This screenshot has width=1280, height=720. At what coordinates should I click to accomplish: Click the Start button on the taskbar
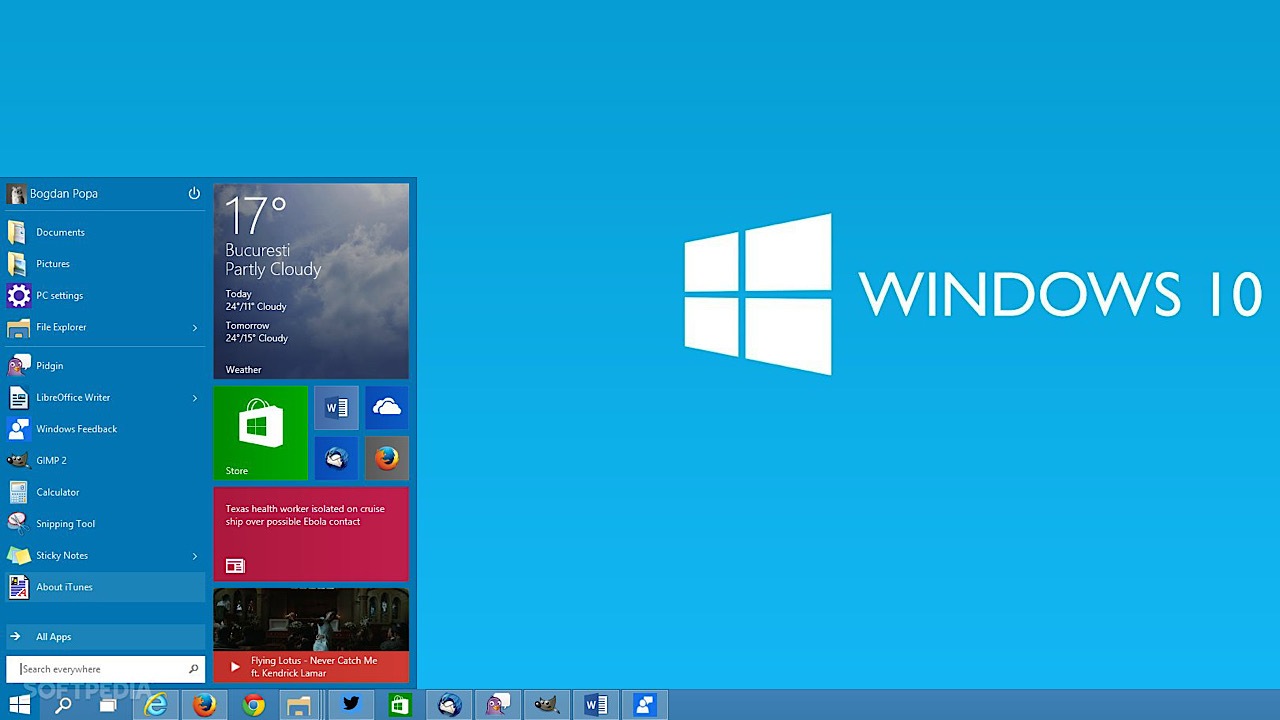point(19,705)
